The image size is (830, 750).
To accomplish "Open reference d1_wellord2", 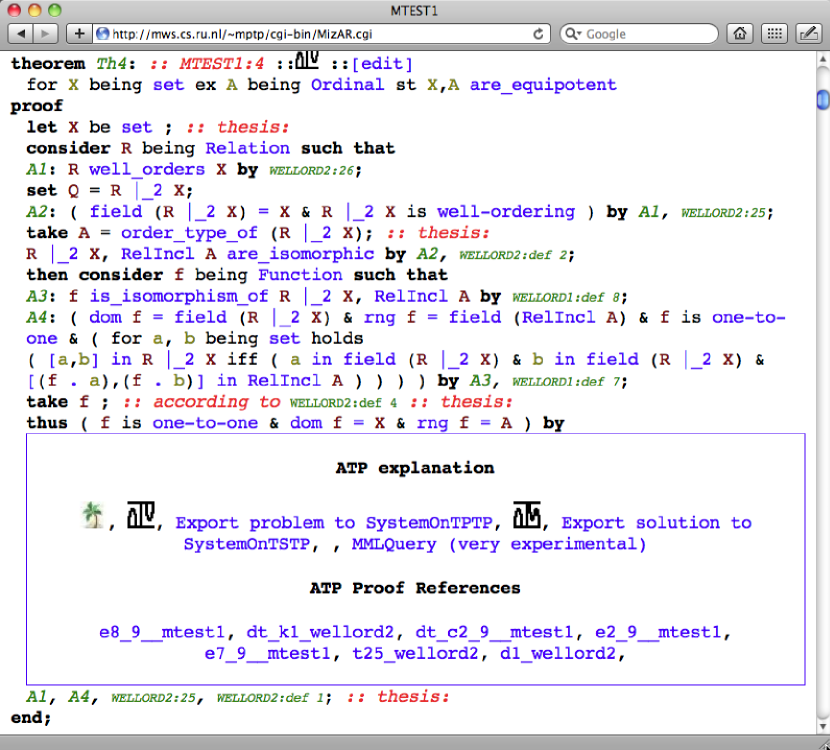I will [x=558, y=653].
